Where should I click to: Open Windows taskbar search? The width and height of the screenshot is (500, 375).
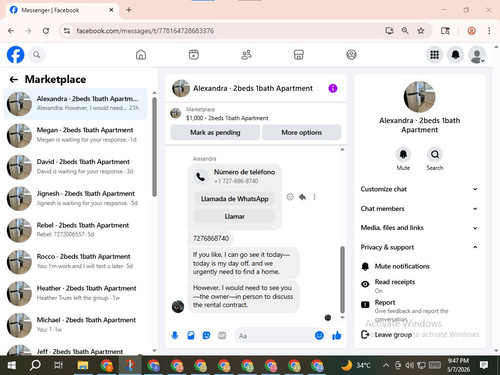pyautogui.click(x=35, y=365)
